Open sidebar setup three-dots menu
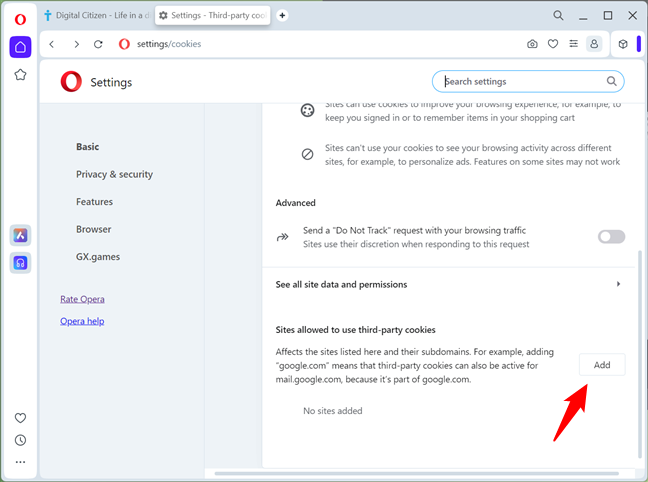The height and width of the screenshot is (482, 648). click(x=20, y=462)
